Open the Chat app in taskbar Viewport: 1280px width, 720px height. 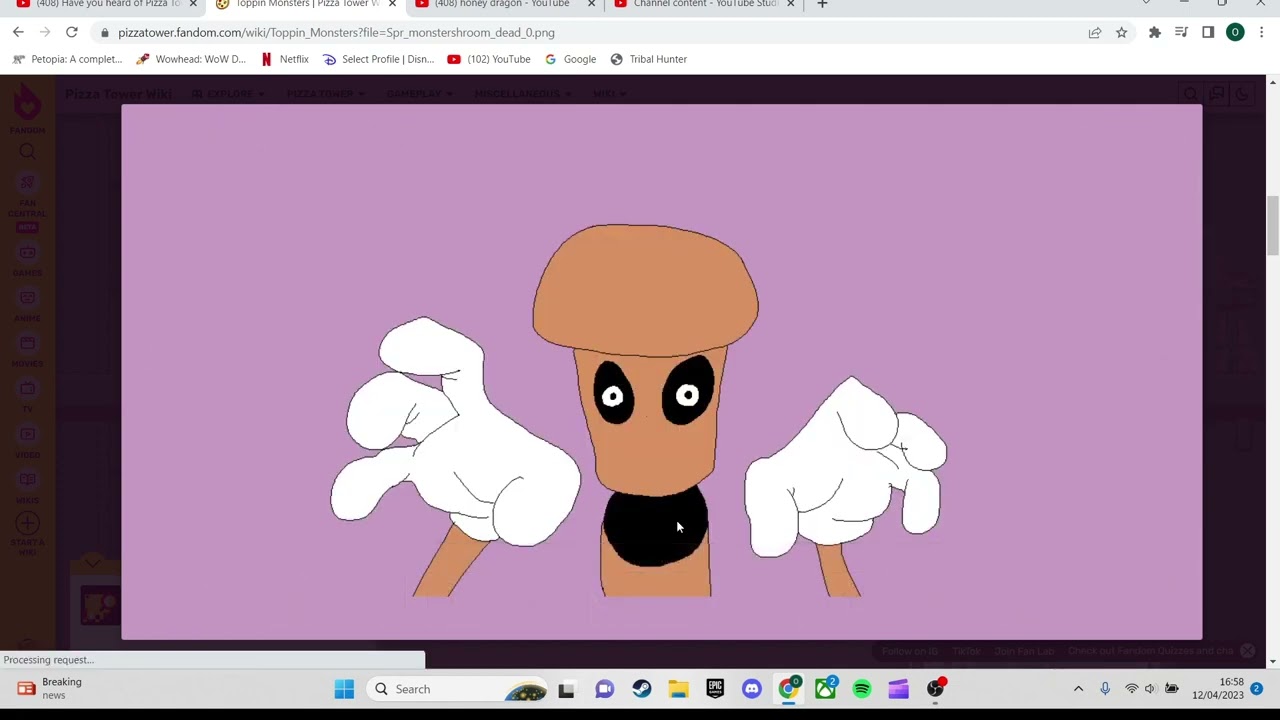(x=604, y=689)
